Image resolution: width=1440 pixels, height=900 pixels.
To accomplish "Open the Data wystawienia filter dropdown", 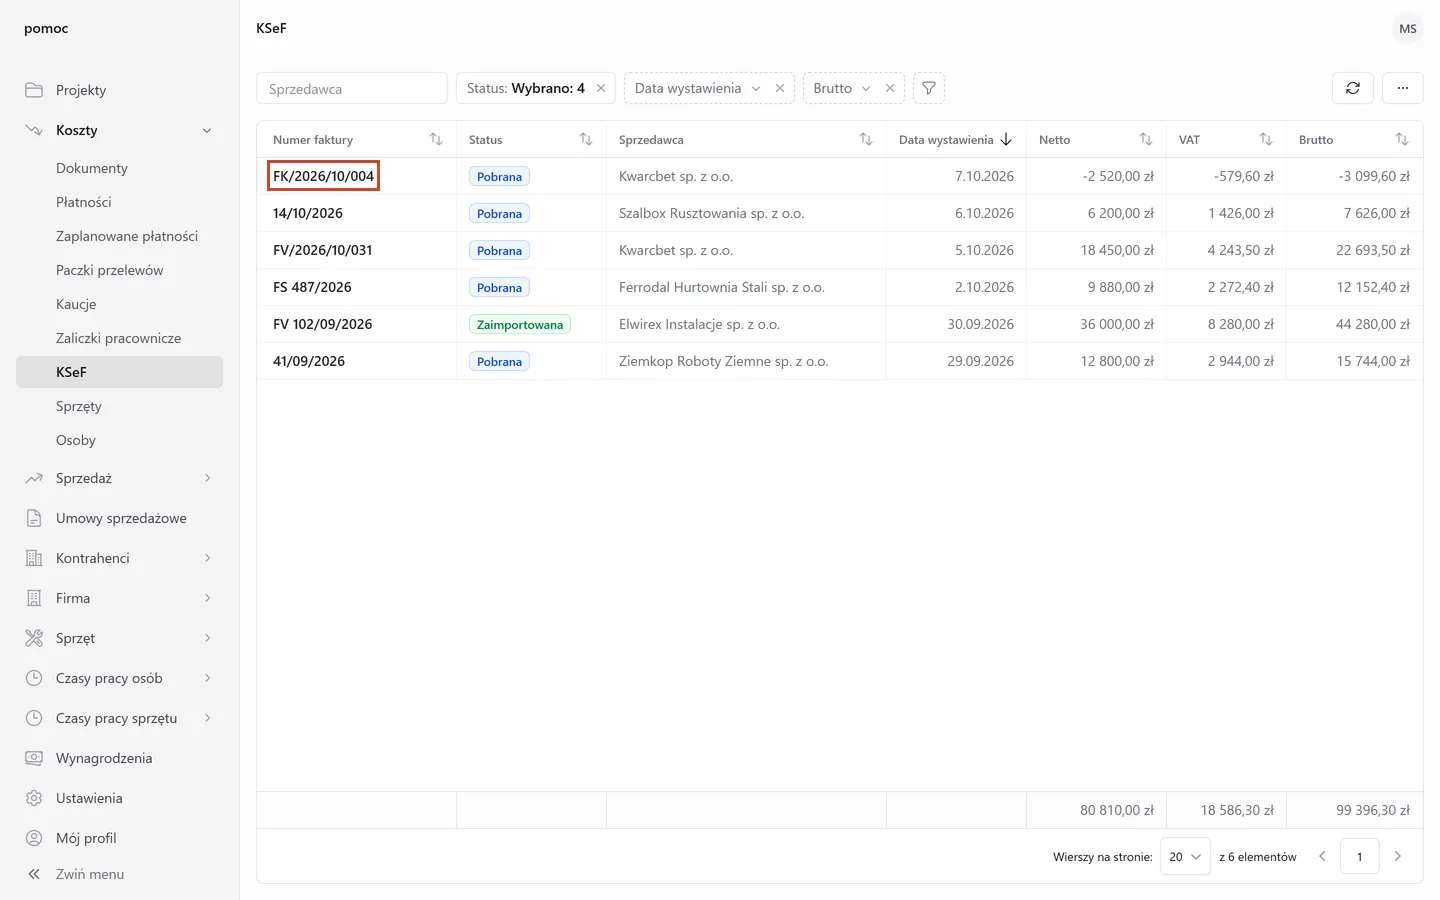I will tap(697, 88).
